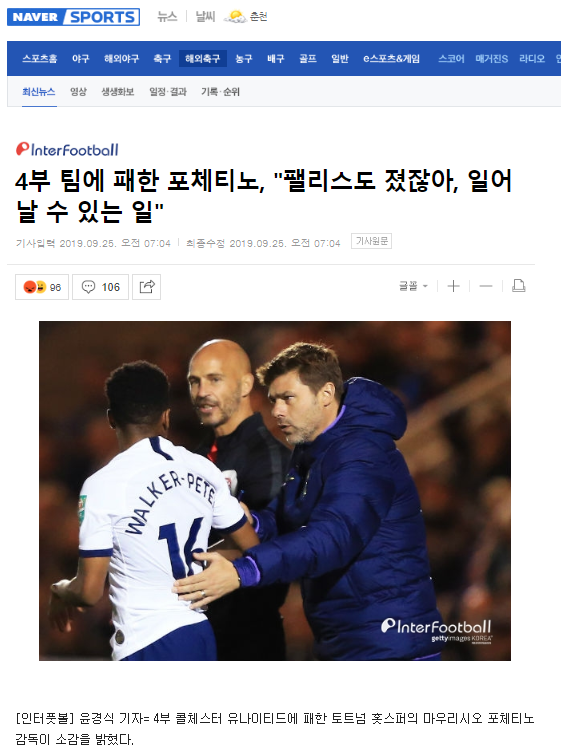This screenshot has width=561, height=751.
Task: Click the print article icon
Action: [519, 286]
